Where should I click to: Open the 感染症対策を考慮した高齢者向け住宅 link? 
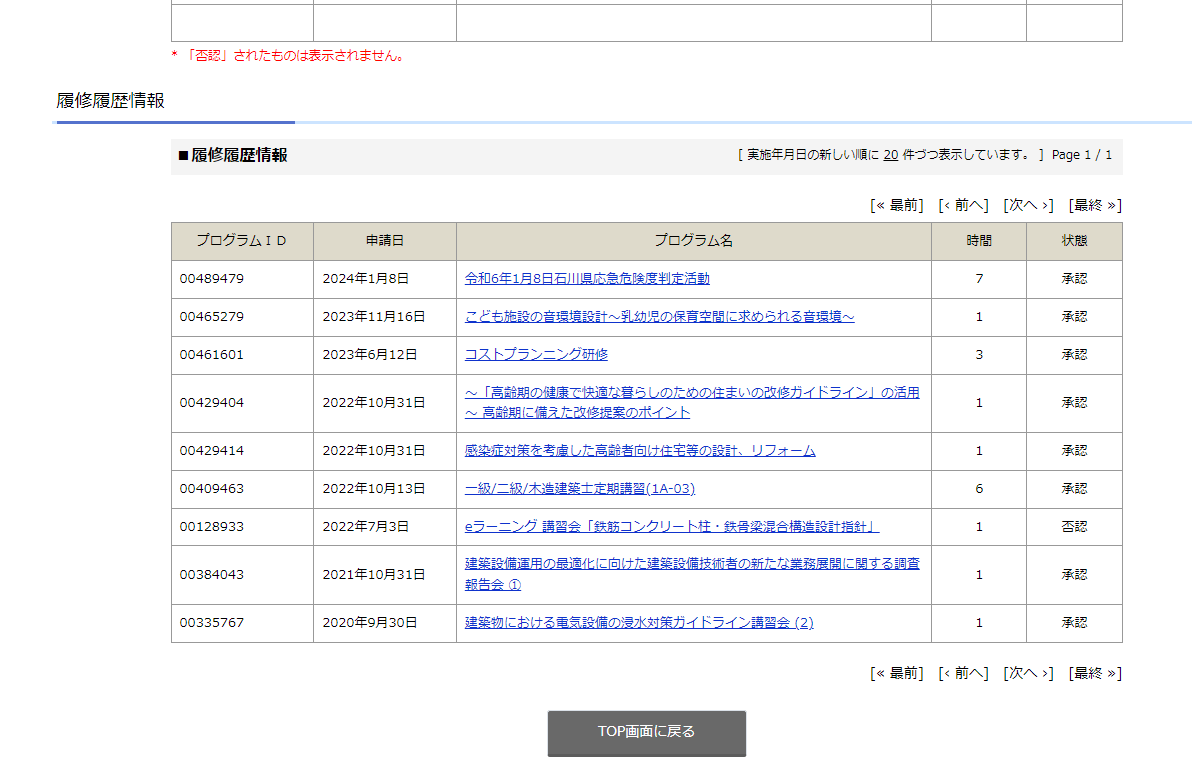[640, 450]
